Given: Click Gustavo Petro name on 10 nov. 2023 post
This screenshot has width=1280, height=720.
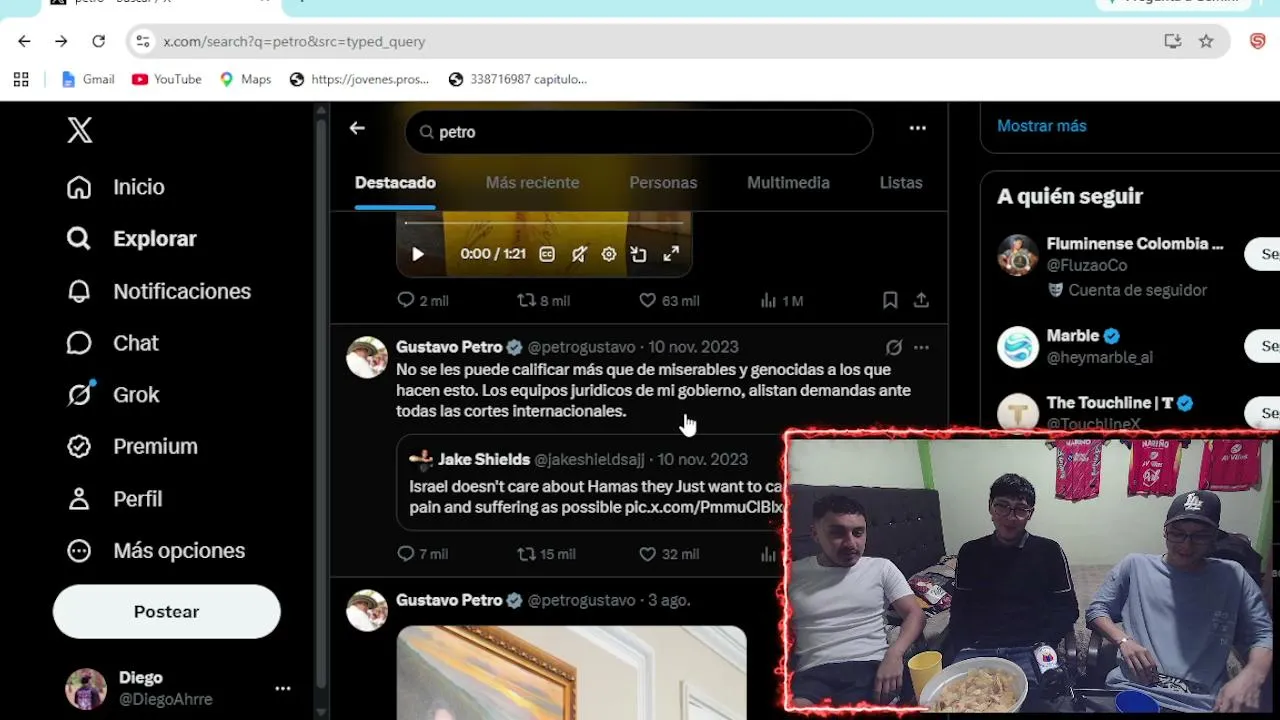Looking at the screenshot, I should [x=449, y=347].
